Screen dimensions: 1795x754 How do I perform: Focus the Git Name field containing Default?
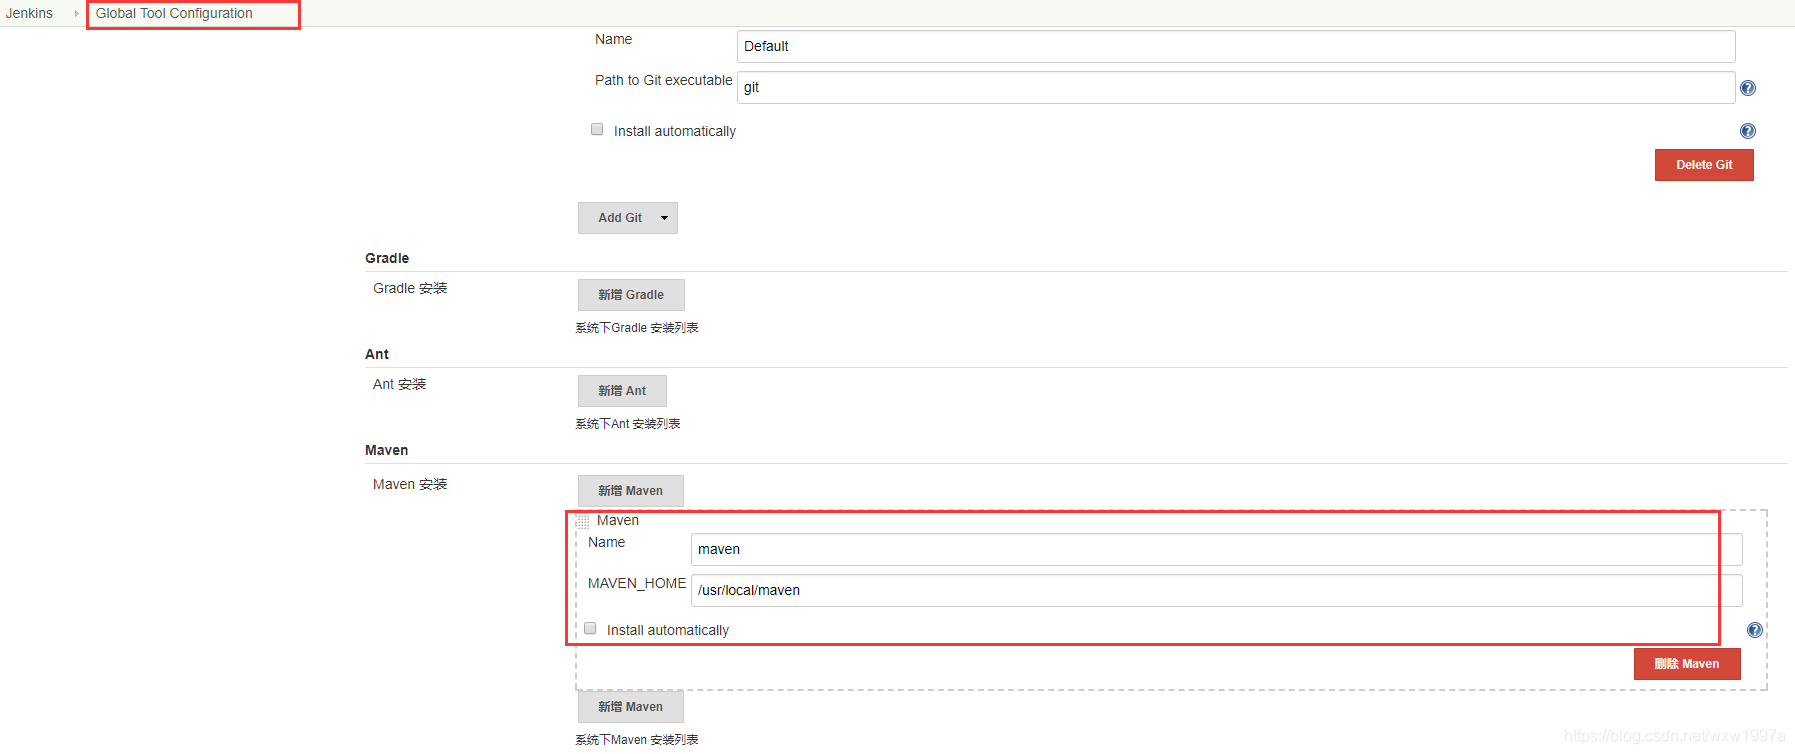(1236, 46)
